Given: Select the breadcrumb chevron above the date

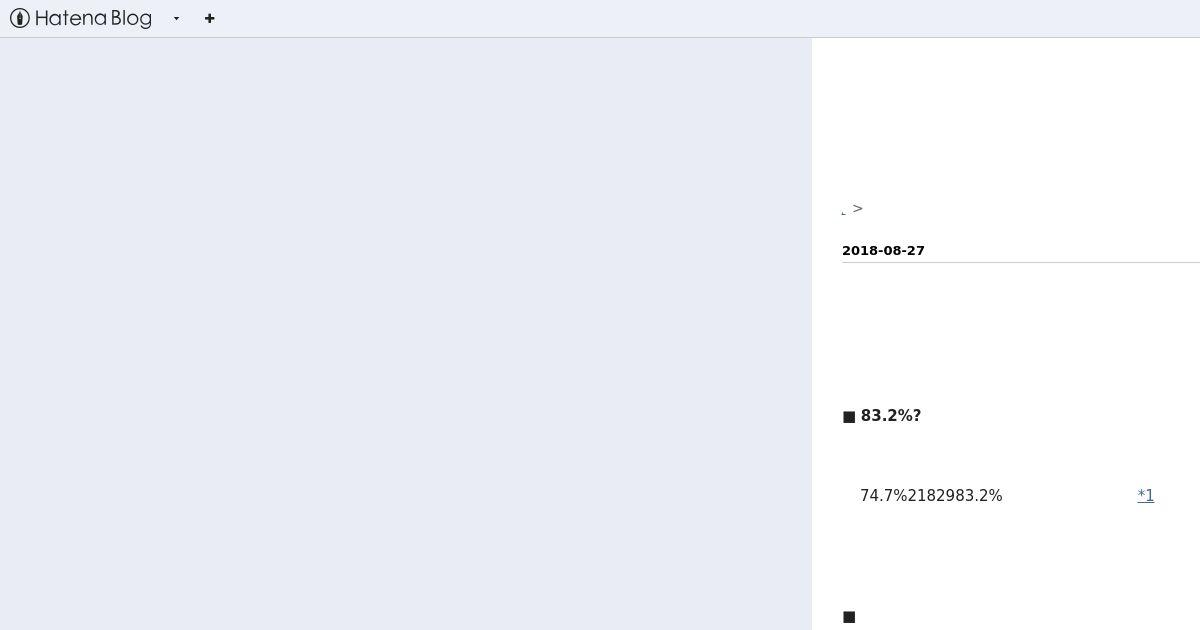Looking at the screenshot, I should point(858,208).
